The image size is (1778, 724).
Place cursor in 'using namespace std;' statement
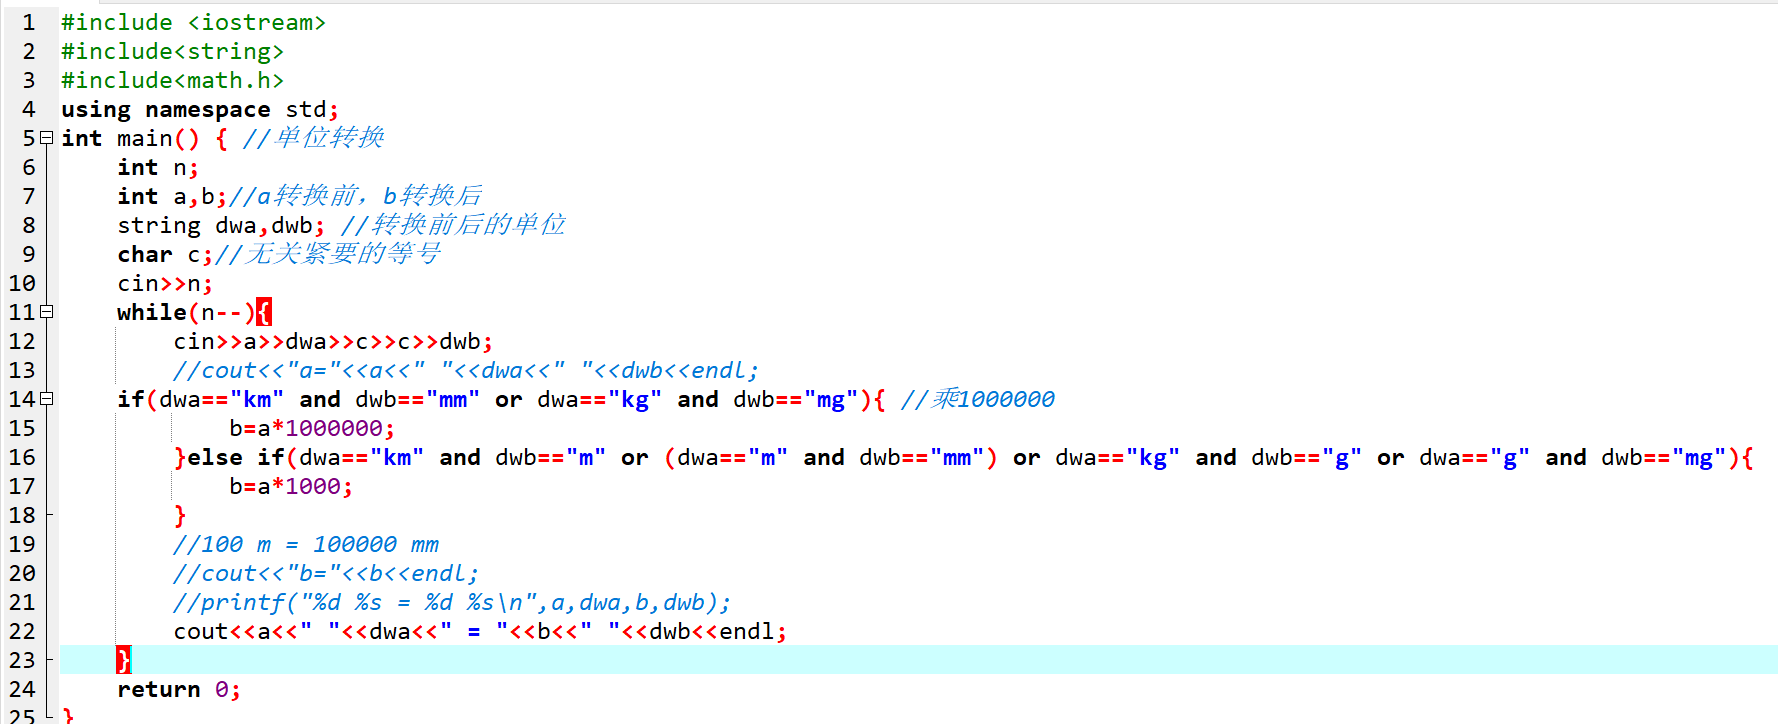pos(199,109)
